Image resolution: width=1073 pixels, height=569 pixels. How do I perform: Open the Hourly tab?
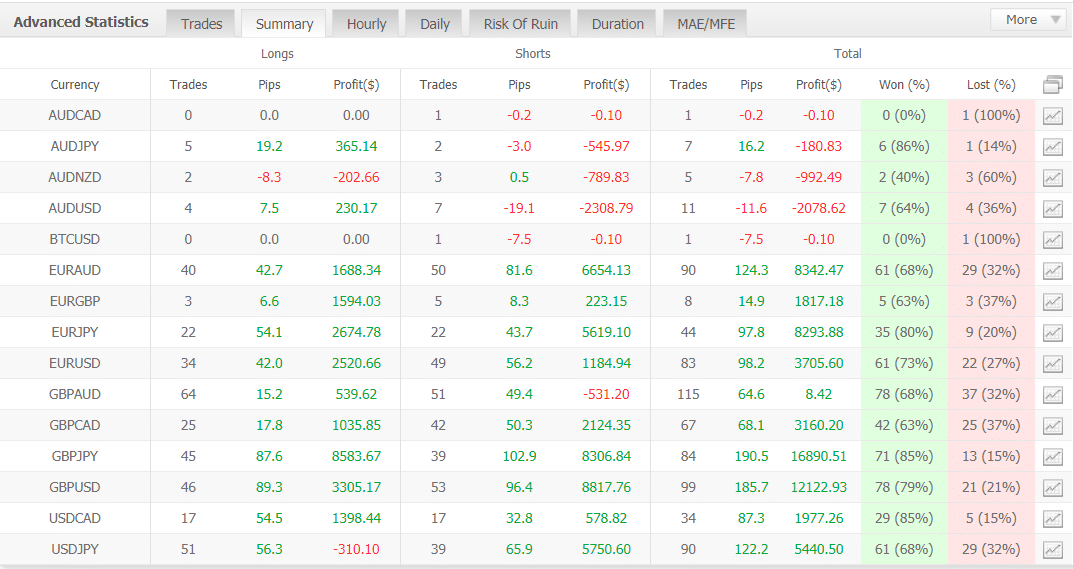tap(366, 24)
